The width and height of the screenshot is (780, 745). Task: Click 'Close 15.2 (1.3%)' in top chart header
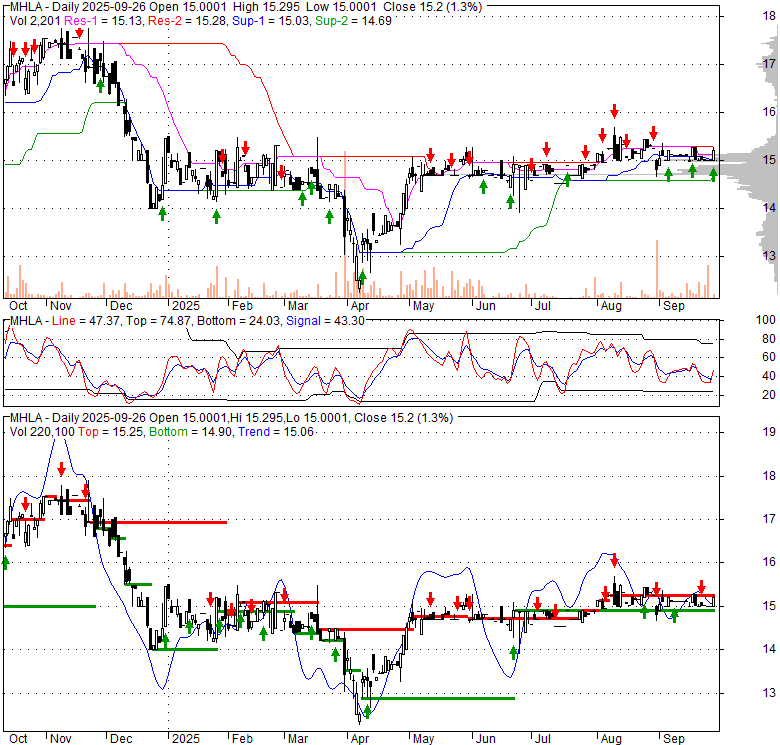coord(431,7)
